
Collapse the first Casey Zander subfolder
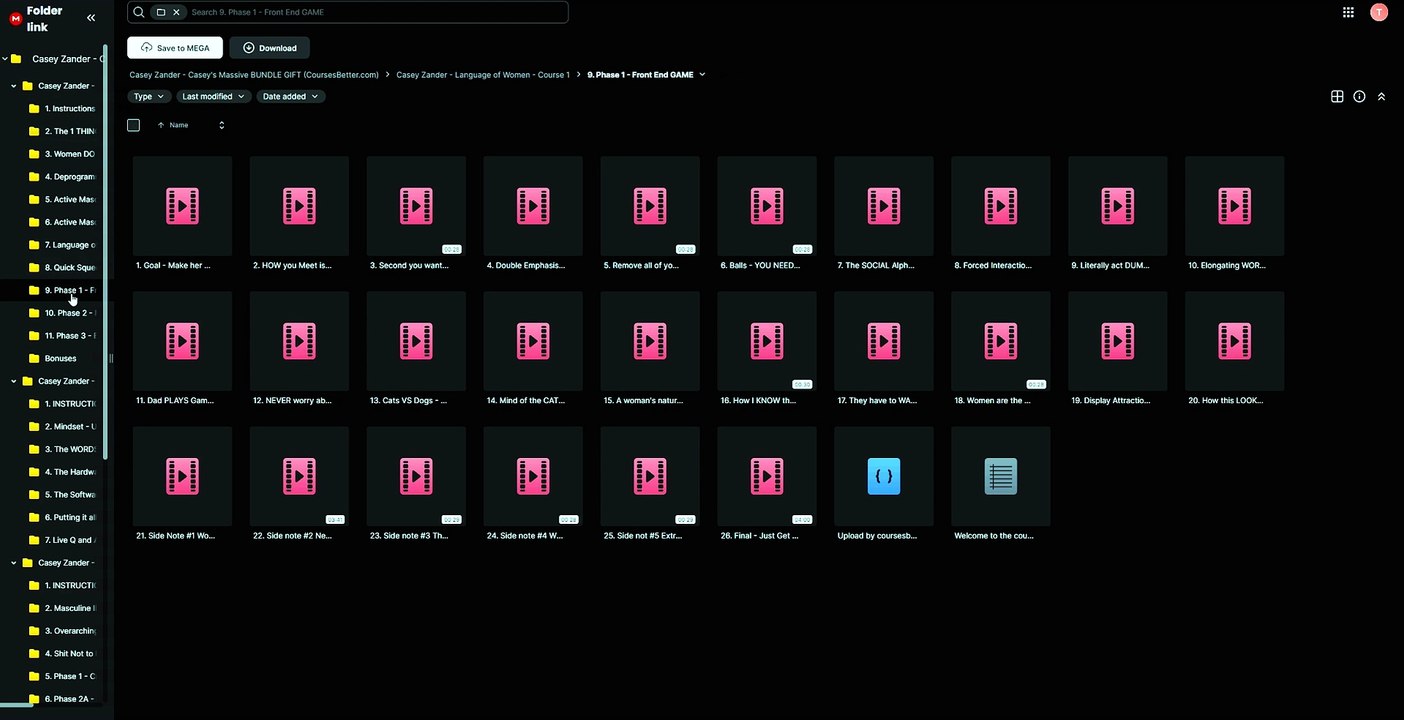point(14,86)
